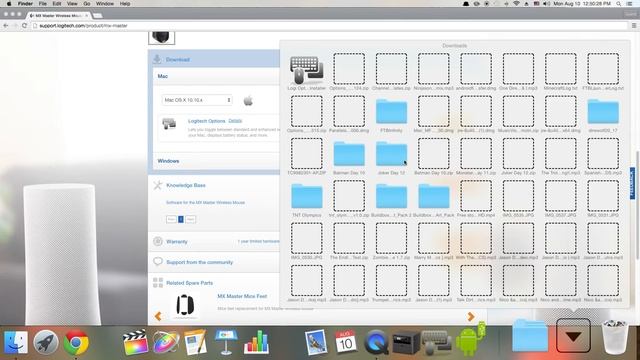The height and width of the screenshot is (360, 640).
Task: Open the File menu
Action: 42,4
